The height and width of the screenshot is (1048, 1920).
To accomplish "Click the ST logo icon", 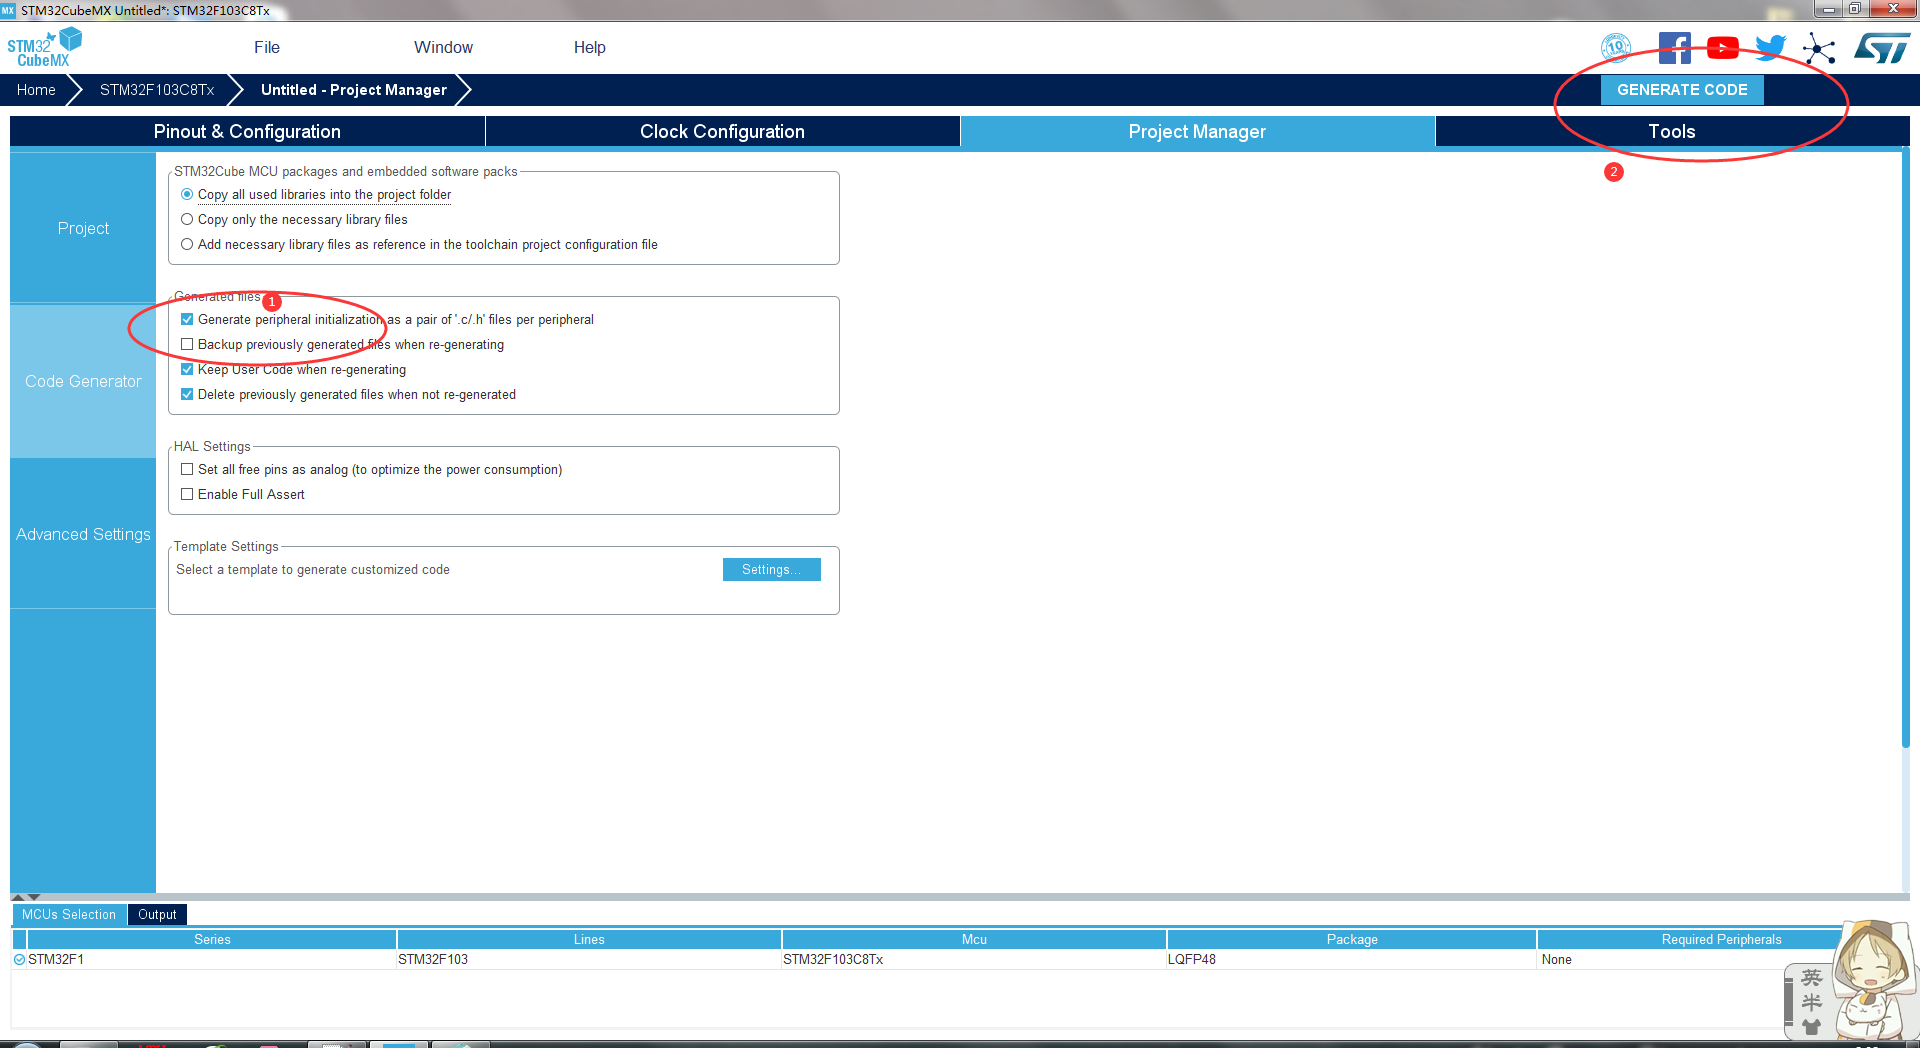I will point(1882,47).
